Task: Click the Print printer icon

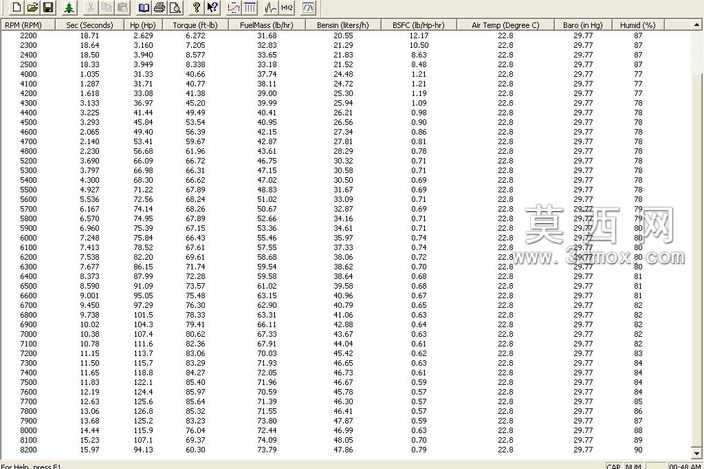Action: pos(159,7)
